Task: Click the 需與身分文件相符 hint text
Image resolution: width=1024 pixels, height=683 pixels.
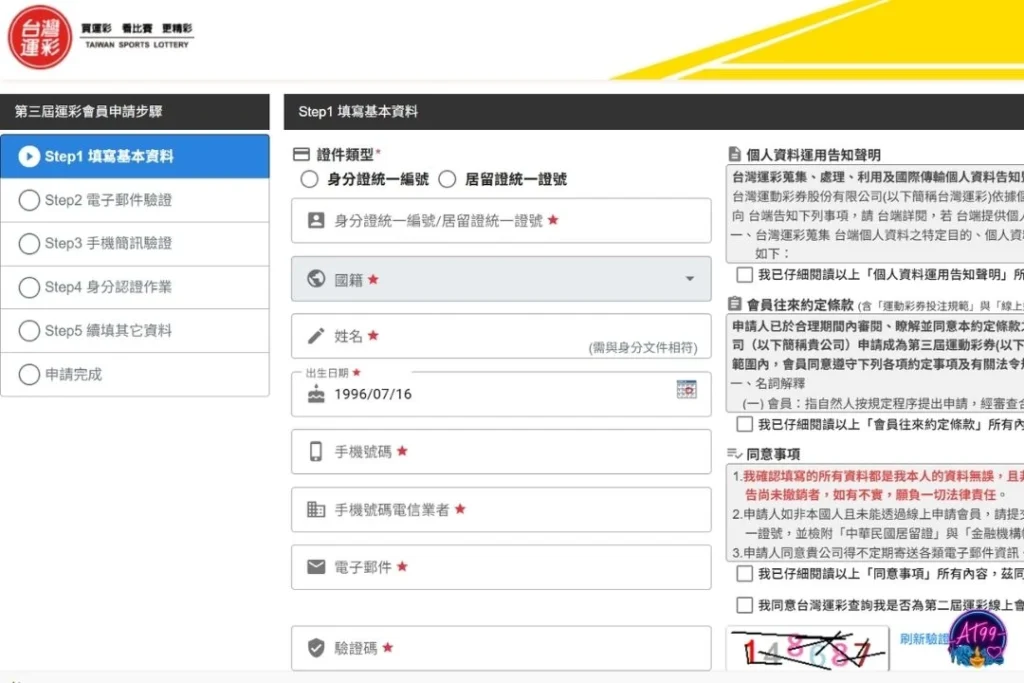Action: coord(643,348)
